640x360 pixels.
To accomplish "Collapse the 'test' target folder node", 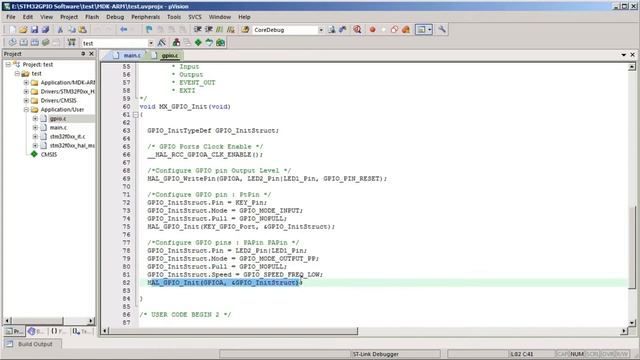I will coord(17,74).
